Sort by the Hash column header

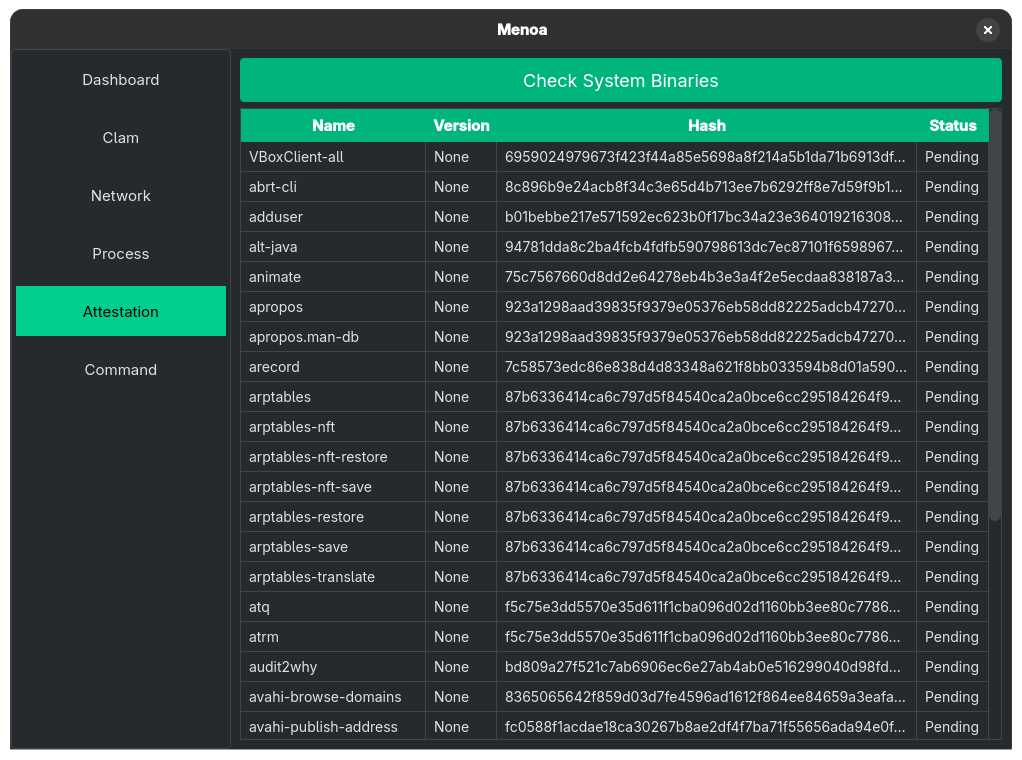(x=707, y=125)
